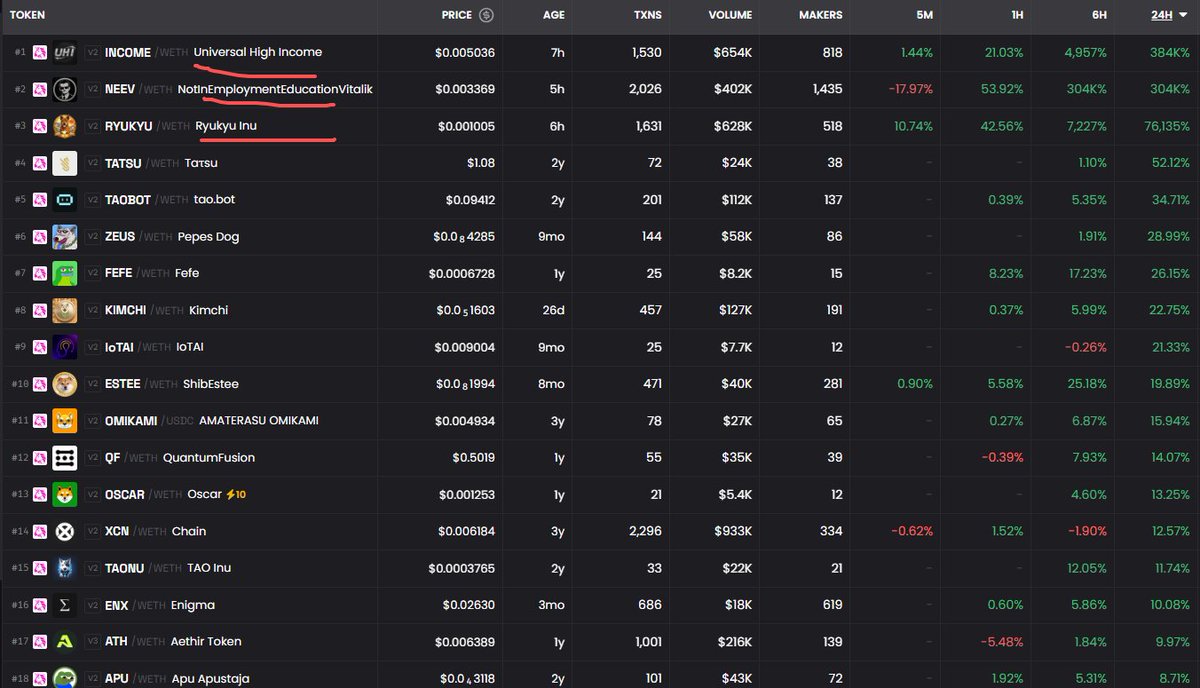Select the INCOME price $0.005036
Screen dimensions: 1200x688
coord(465,52)
